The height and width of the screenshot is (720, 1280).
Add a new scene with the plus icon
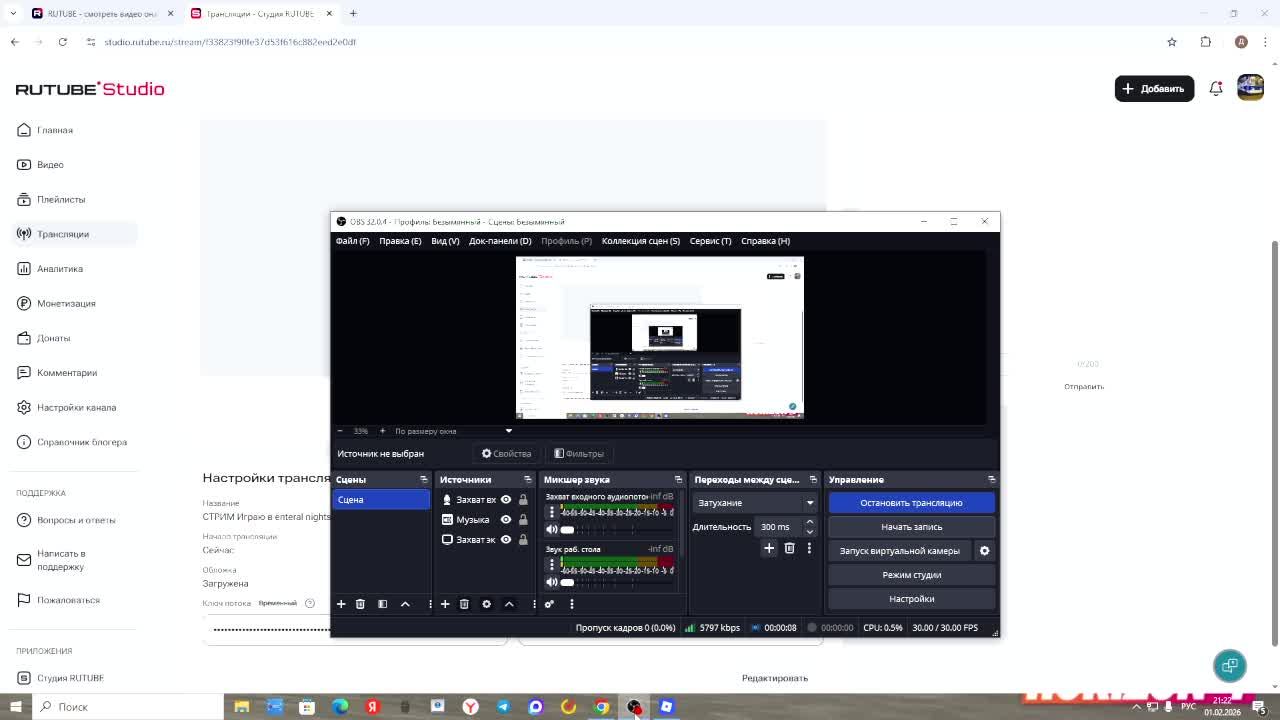coord(341,604)
